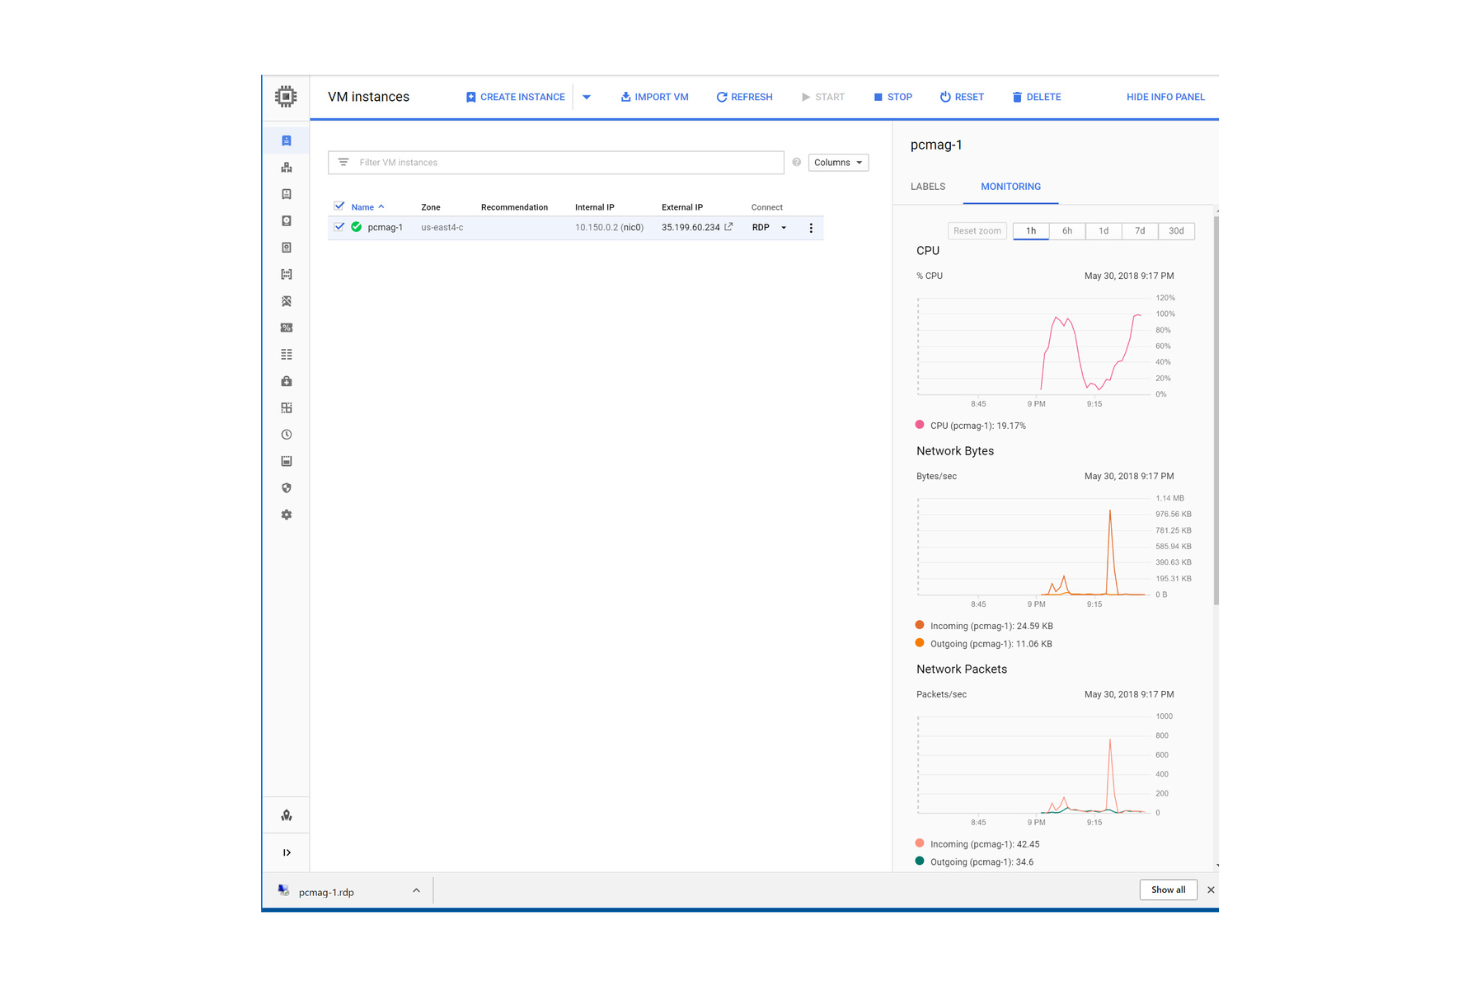Image resolution: width=1480 pixels, height=987 pixels.
Task: Import a VM using the toolbar
Action: click(x=654, y=96)
